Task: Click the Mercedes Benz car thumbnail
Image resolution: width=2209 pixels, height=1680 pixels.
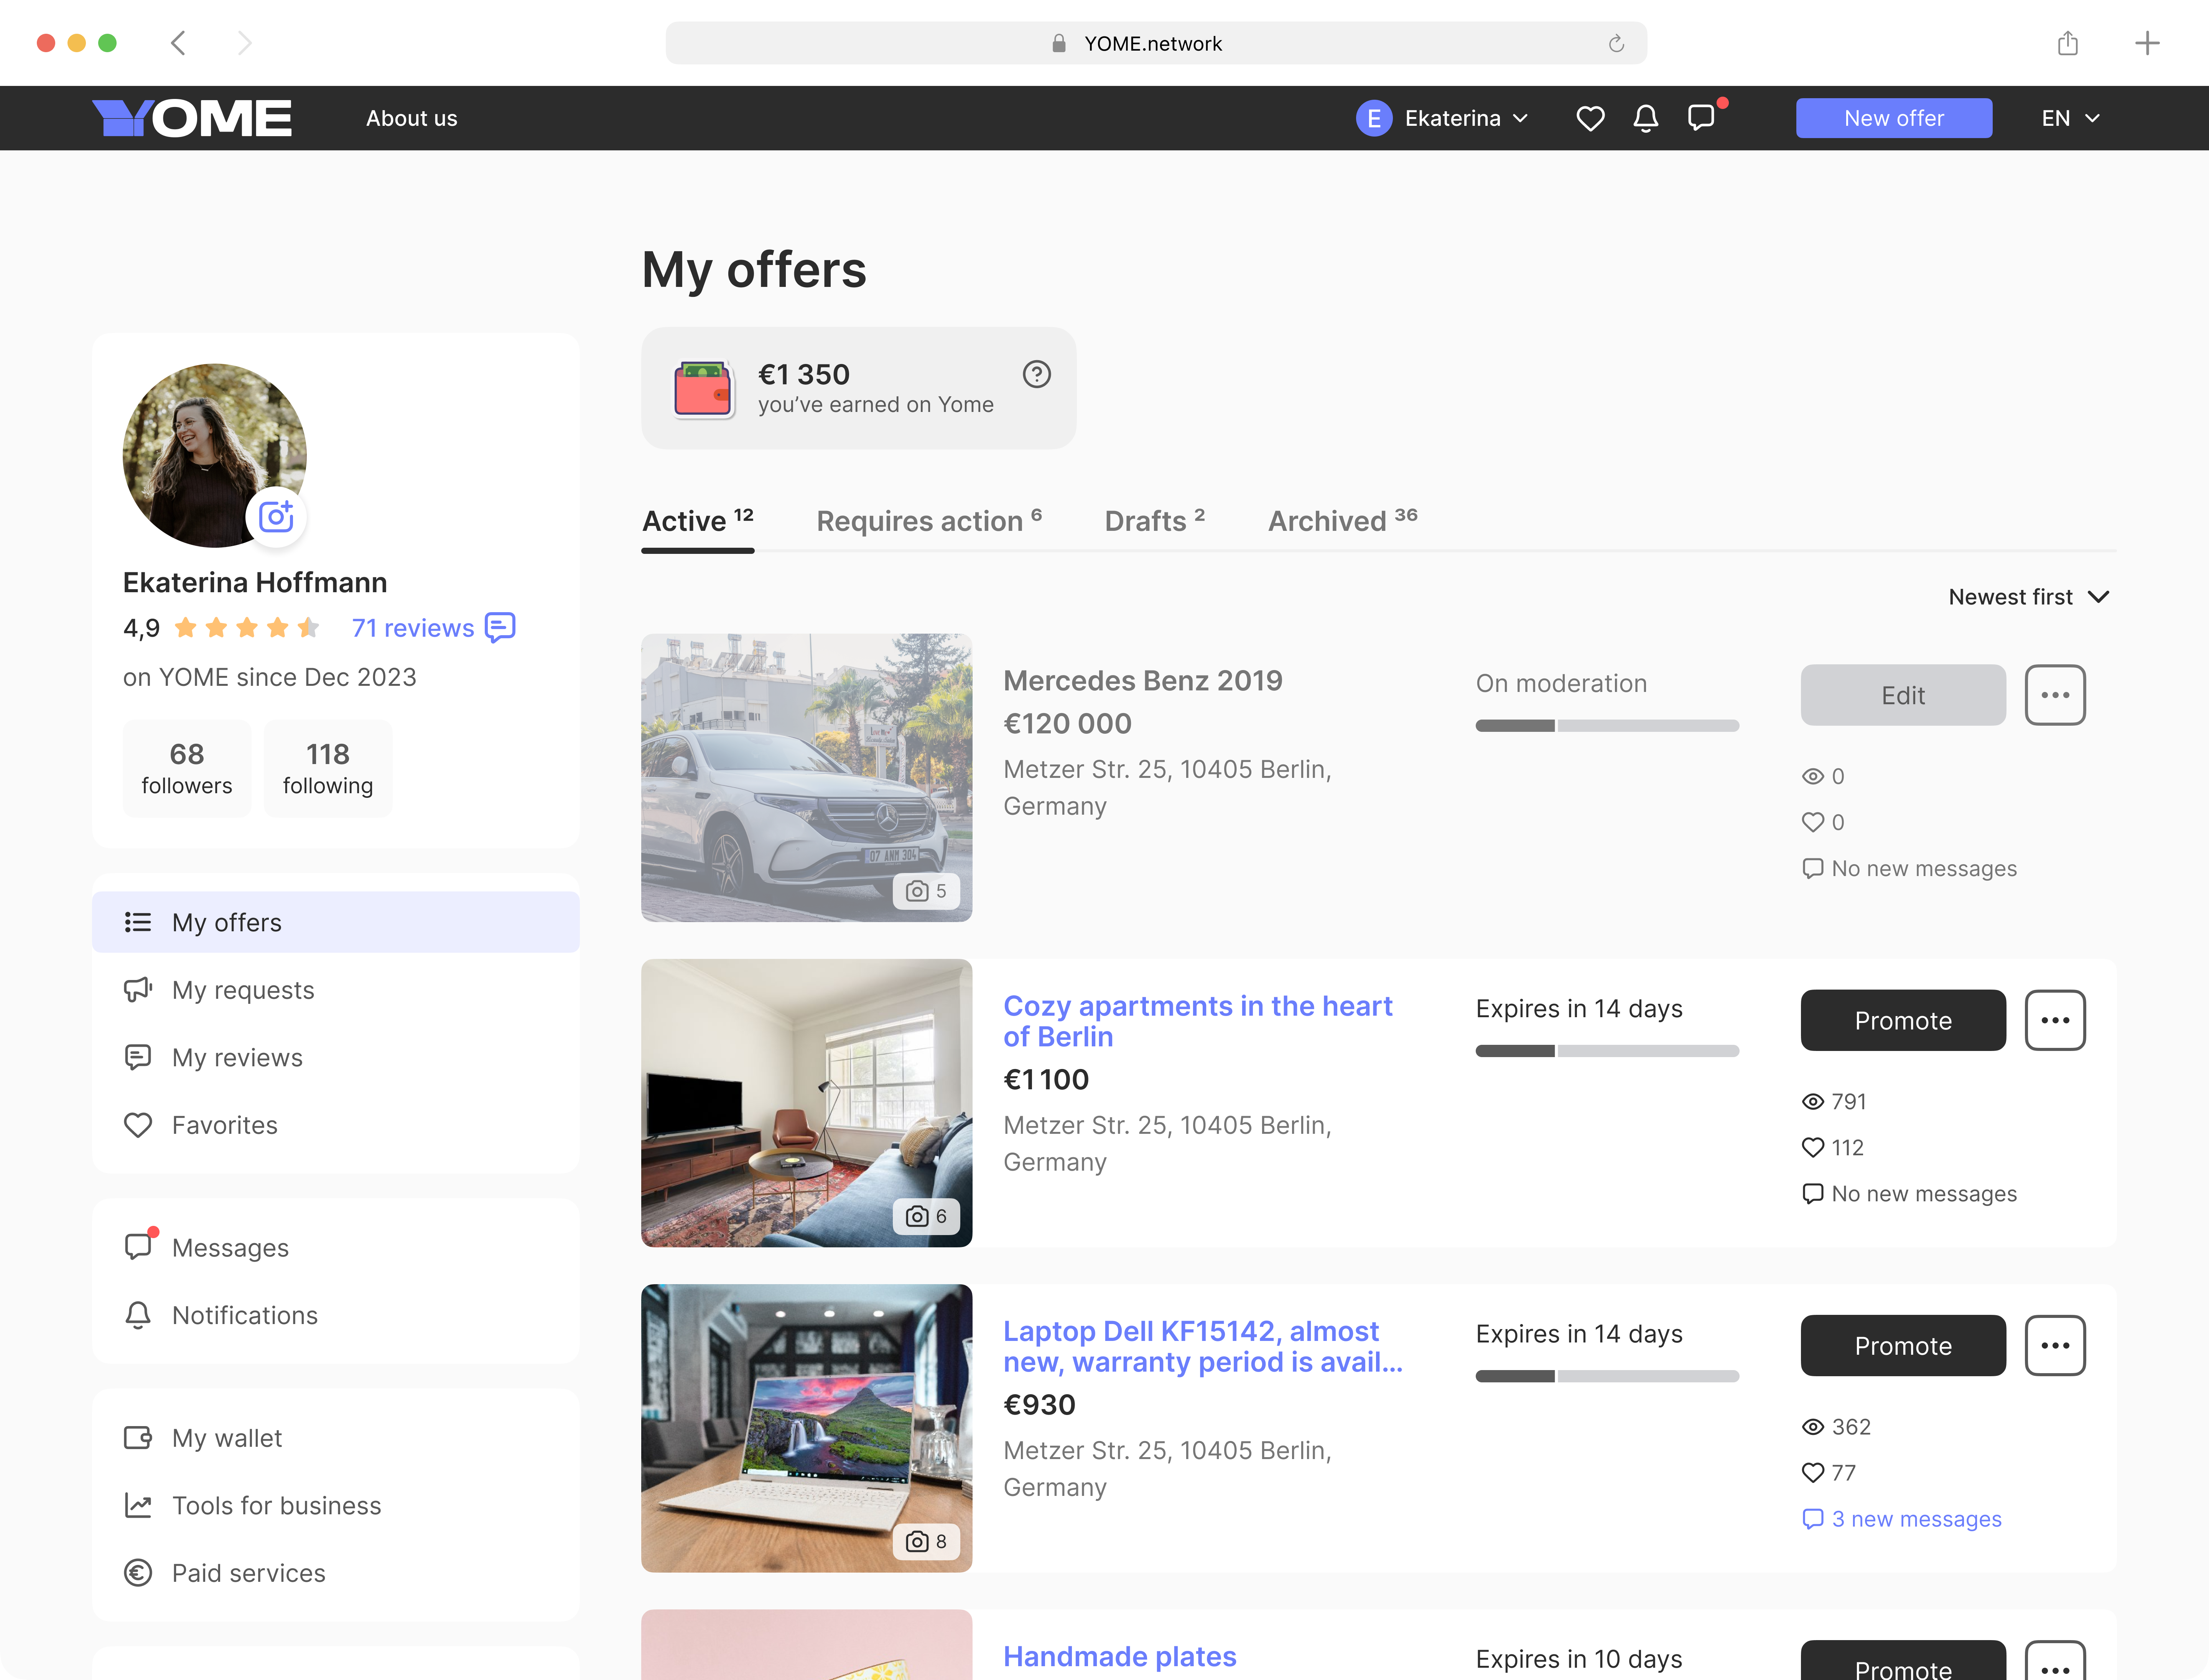Action: (806, 777)
